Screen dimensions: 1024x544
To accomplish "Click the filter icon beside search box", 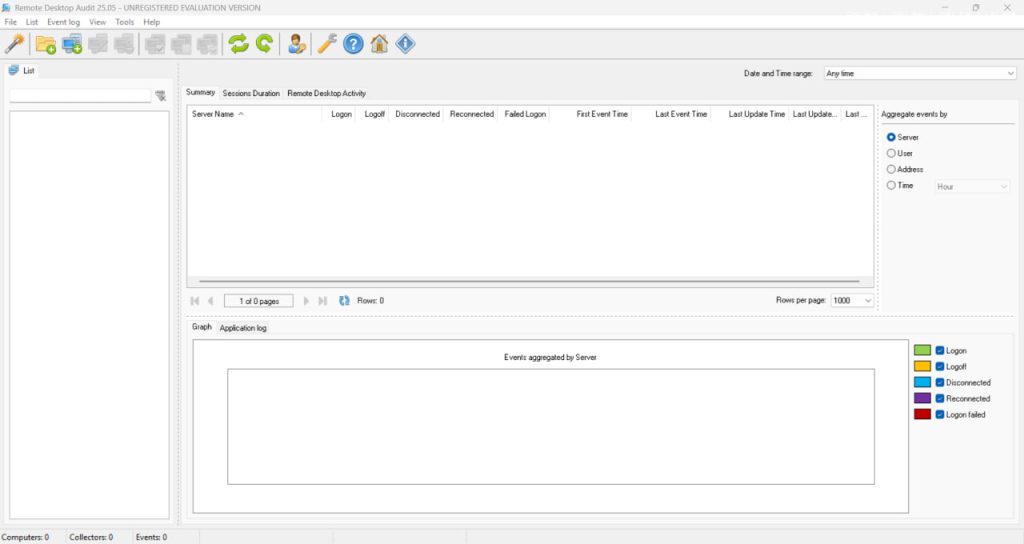I will (161, 96).
